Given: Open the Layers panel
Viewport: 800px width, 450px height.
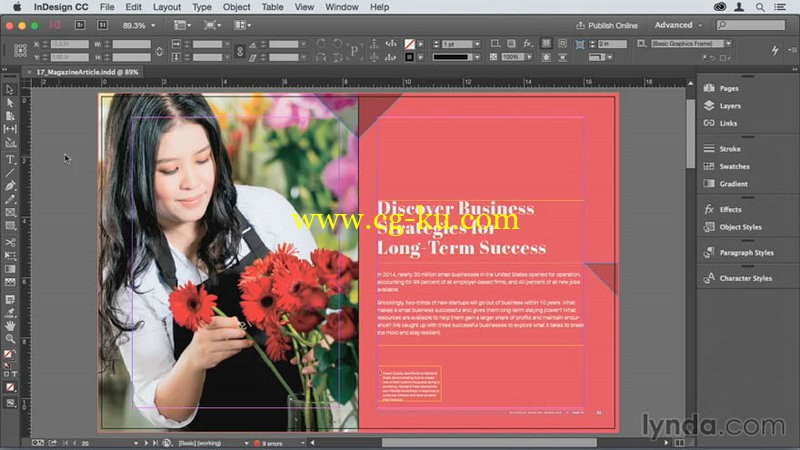Looking at the screenshot, I should click(x=722, y=106).
